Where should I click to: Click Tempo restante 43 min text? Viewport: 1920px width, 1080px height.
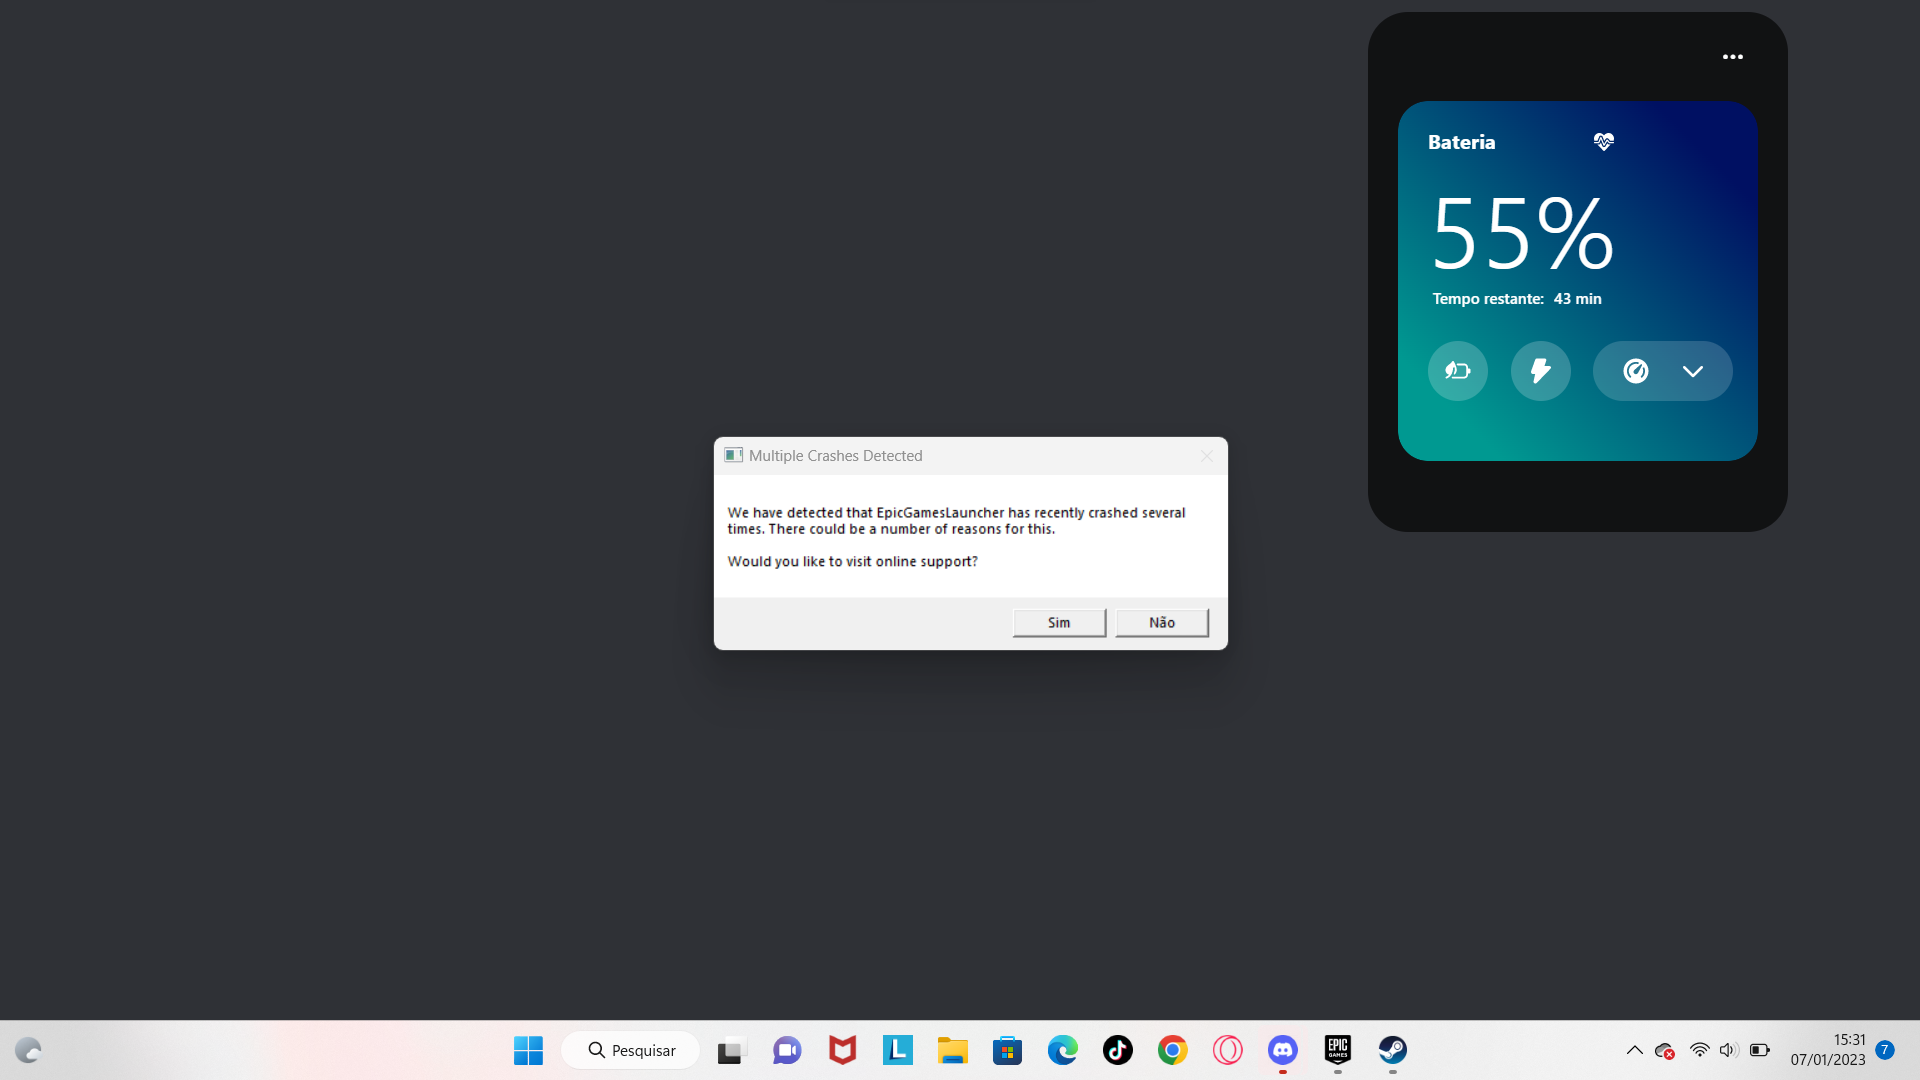[x=1517, y=299]
